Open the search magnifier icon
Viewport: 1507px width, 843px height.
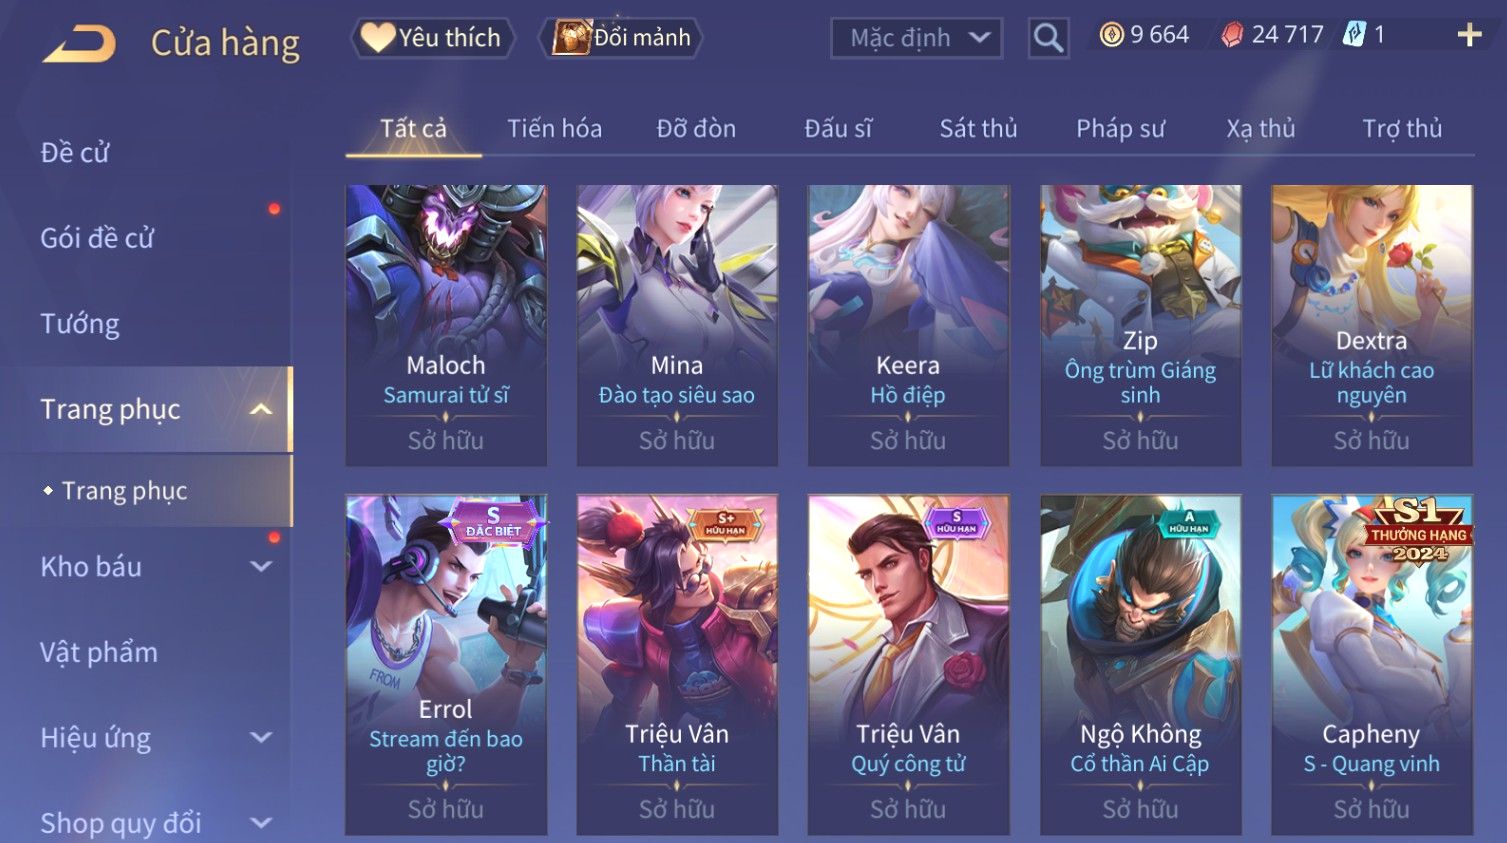(1048, 38)
